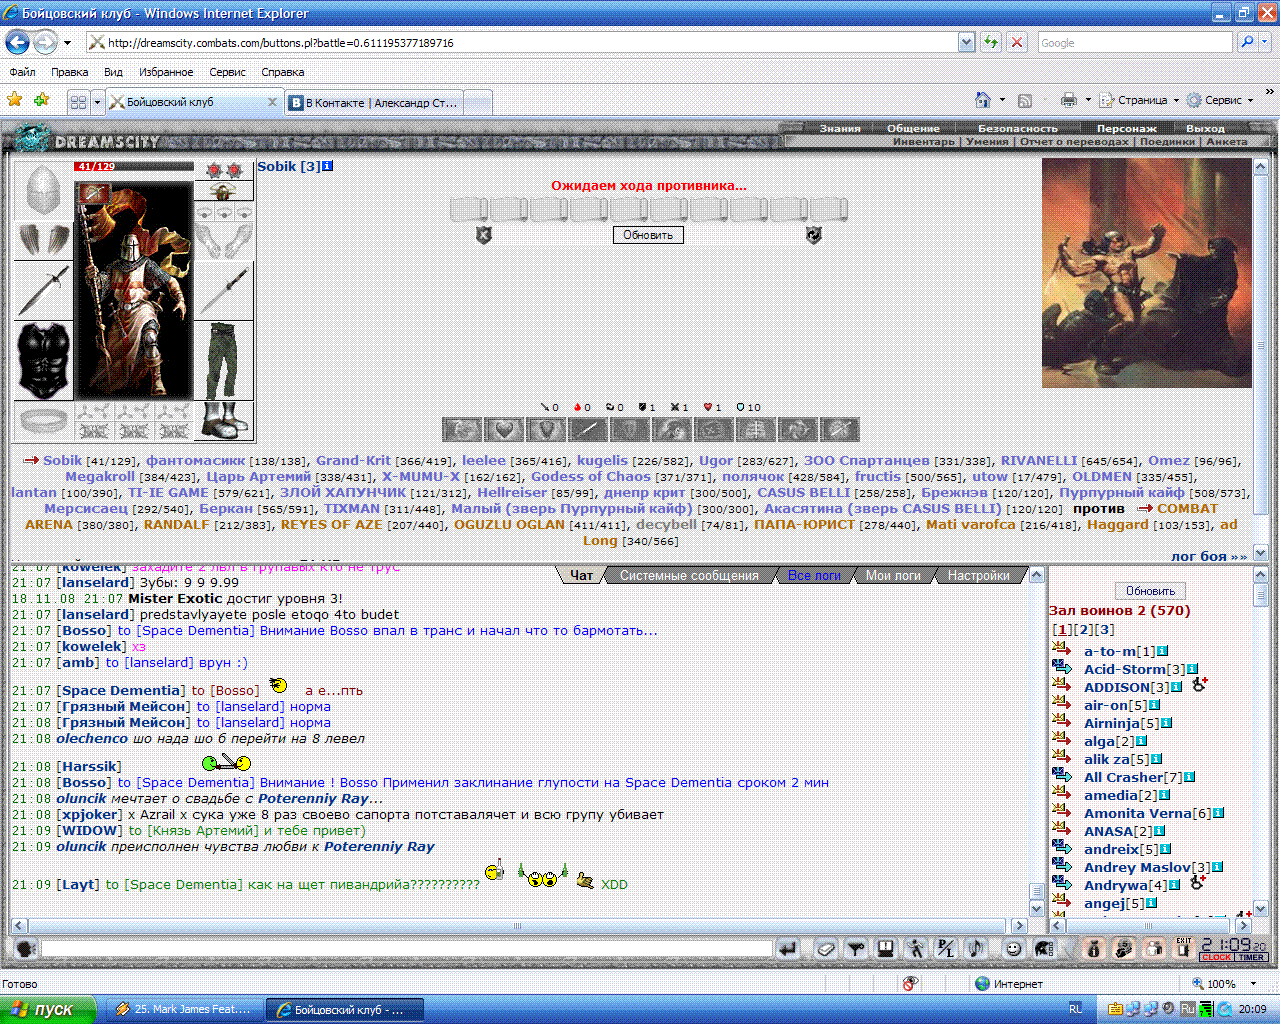Click the music note sound icon
This screenshot has height=1024, width=1280.
975,949
